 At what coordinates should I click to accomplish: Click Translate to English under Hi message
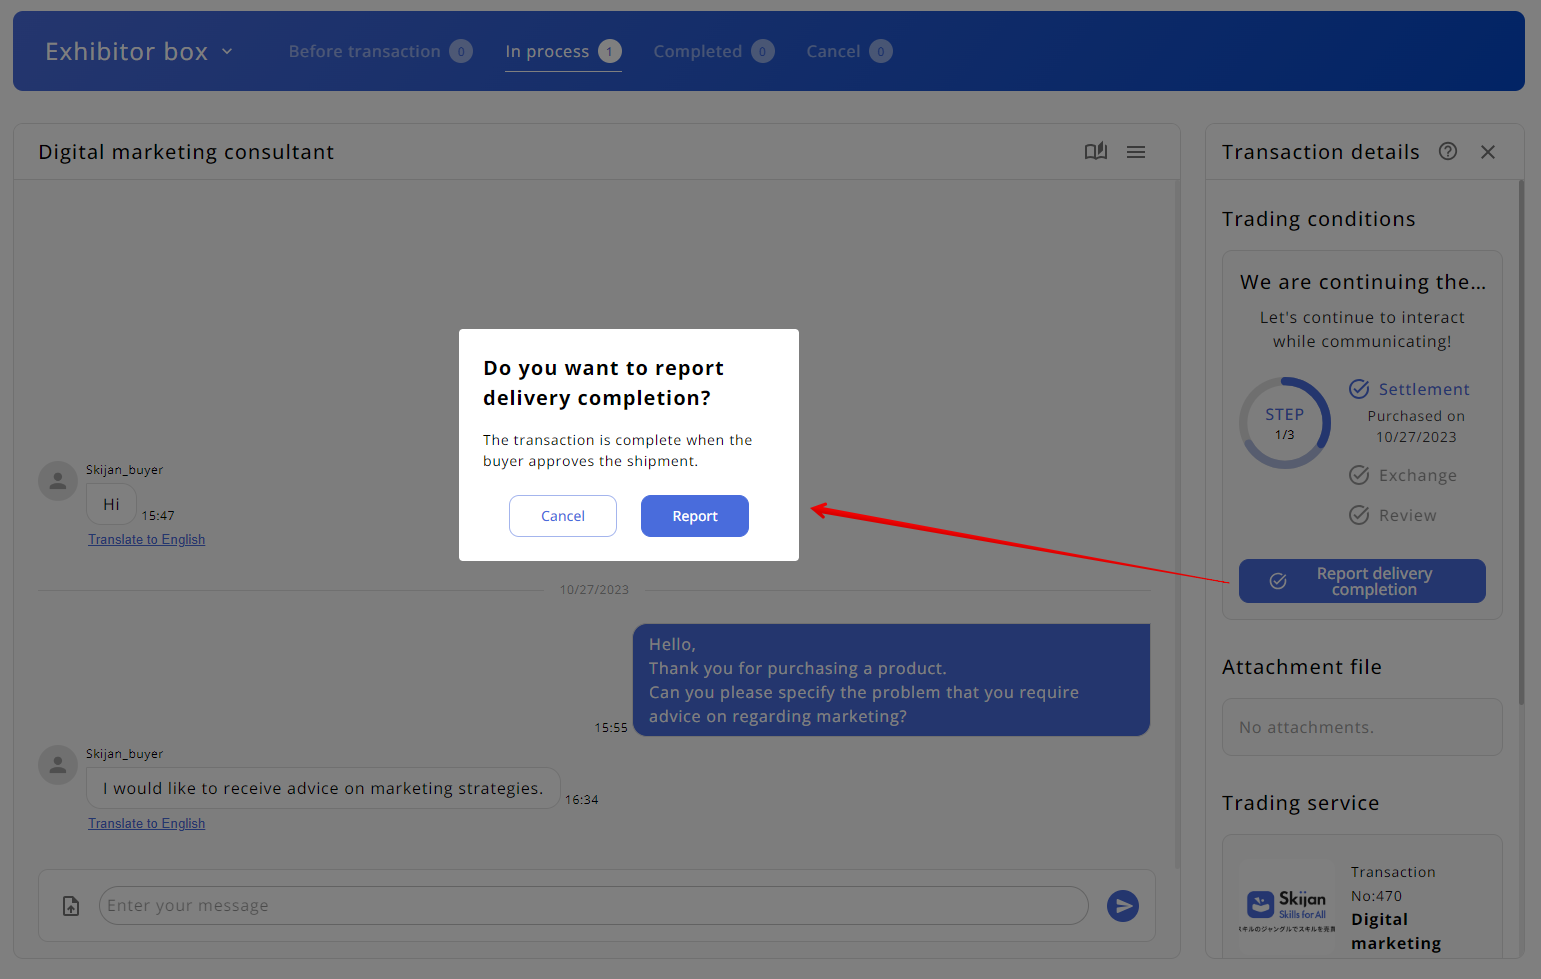tap(147, 539)
